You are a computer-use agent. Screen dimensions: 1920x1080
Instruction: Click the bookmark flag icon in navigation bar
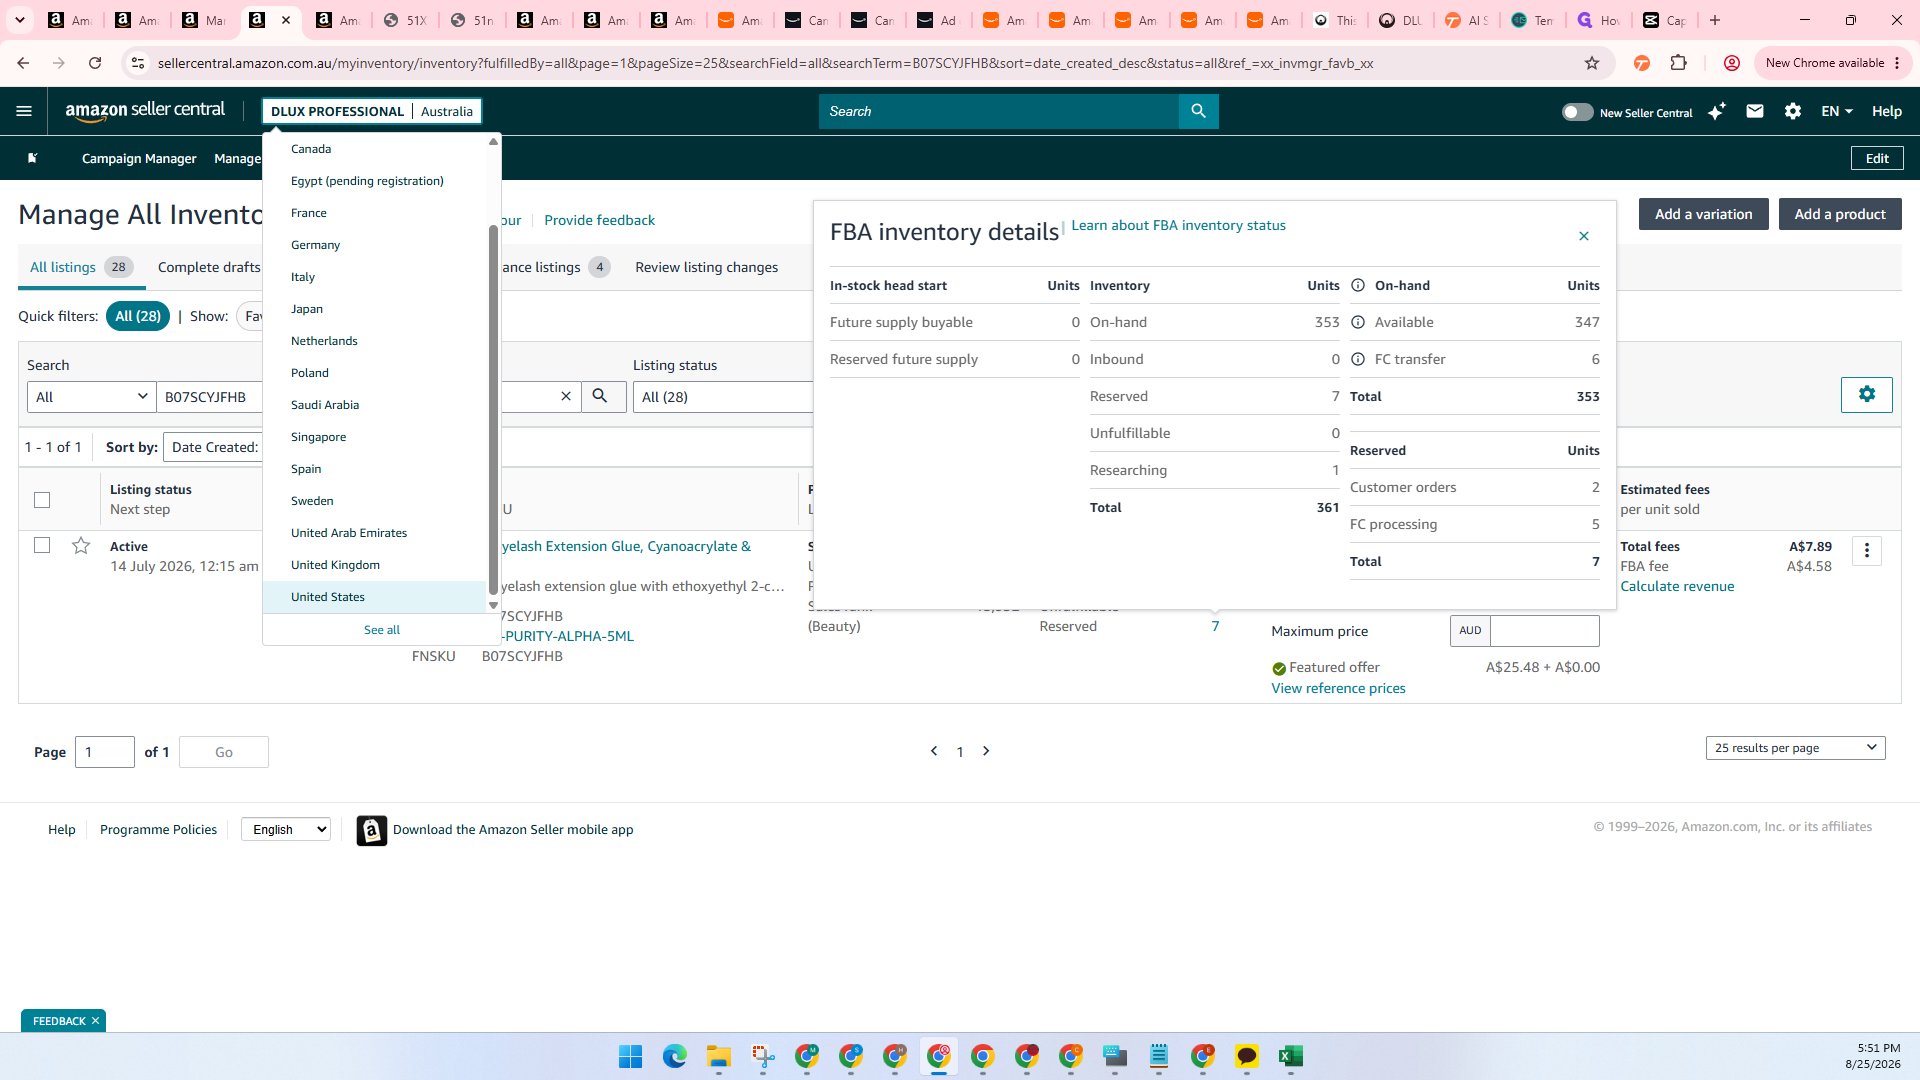32,158
